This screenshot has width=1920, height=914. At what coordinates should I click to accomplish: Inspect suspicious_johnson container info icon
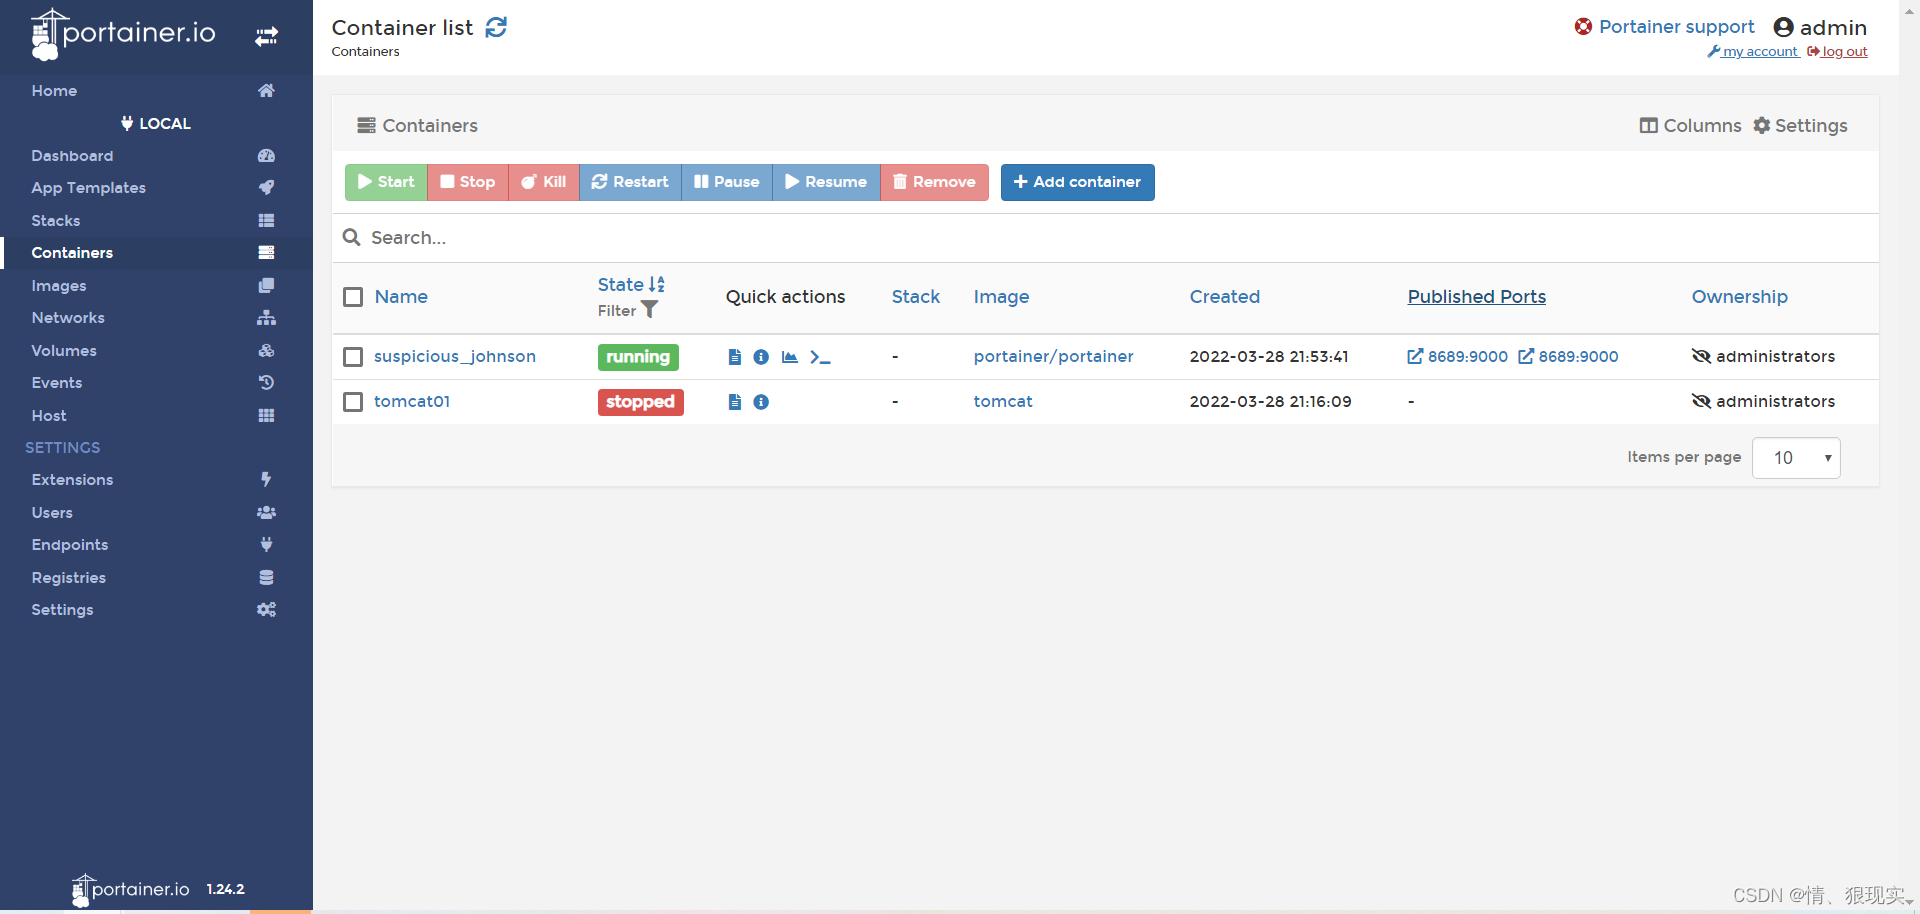pyautogui.click(x=761, y=357)
